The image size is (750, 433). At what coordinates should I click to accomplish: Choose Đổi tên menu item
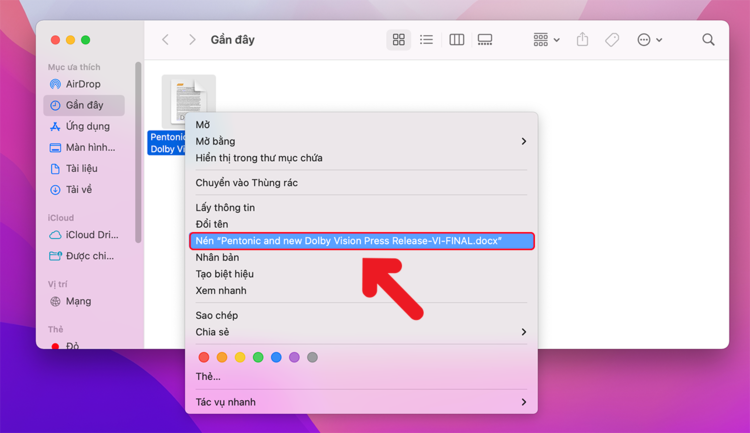[x=361, y=224]
